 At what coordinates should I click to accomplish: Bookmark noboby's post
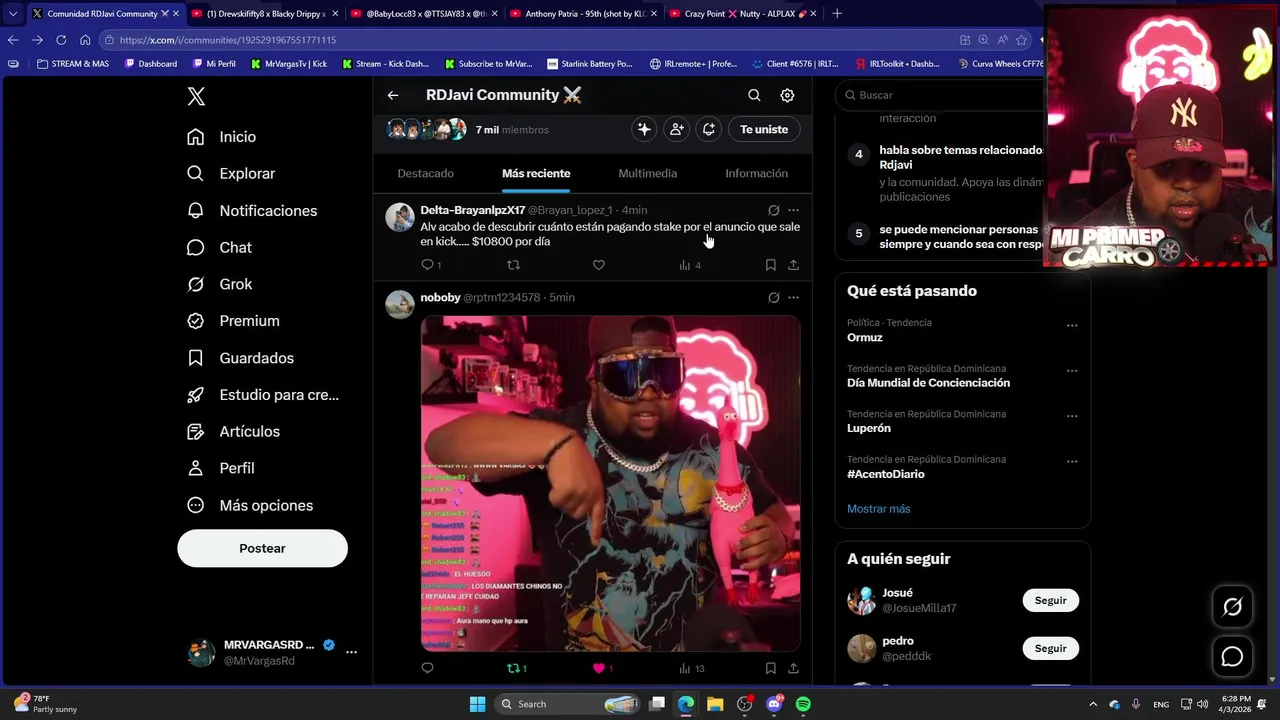pyautogui.click(x=770, y=668)
